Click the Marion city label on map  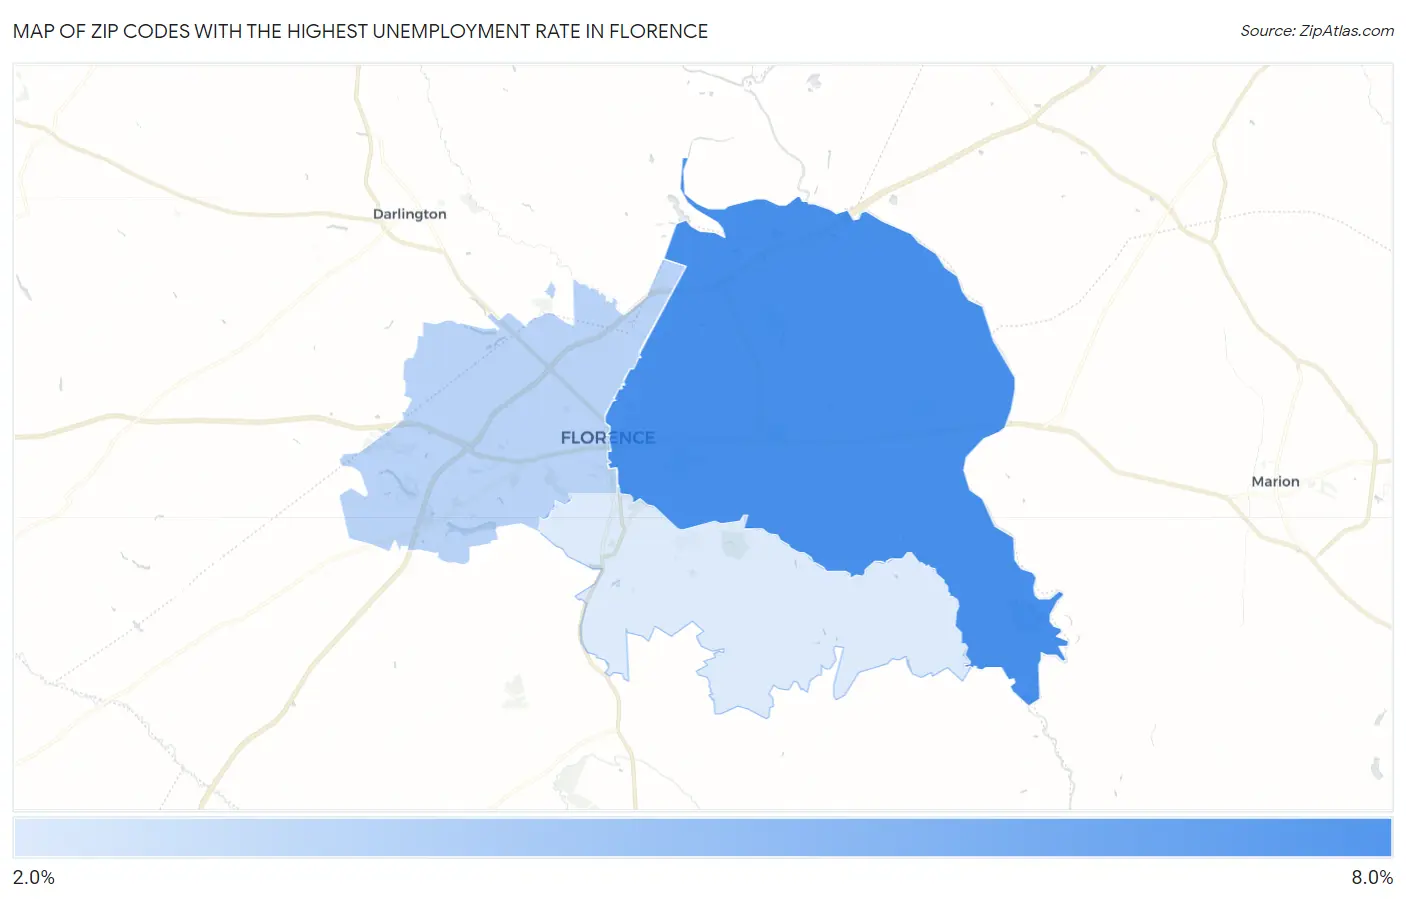(1275, 482)
